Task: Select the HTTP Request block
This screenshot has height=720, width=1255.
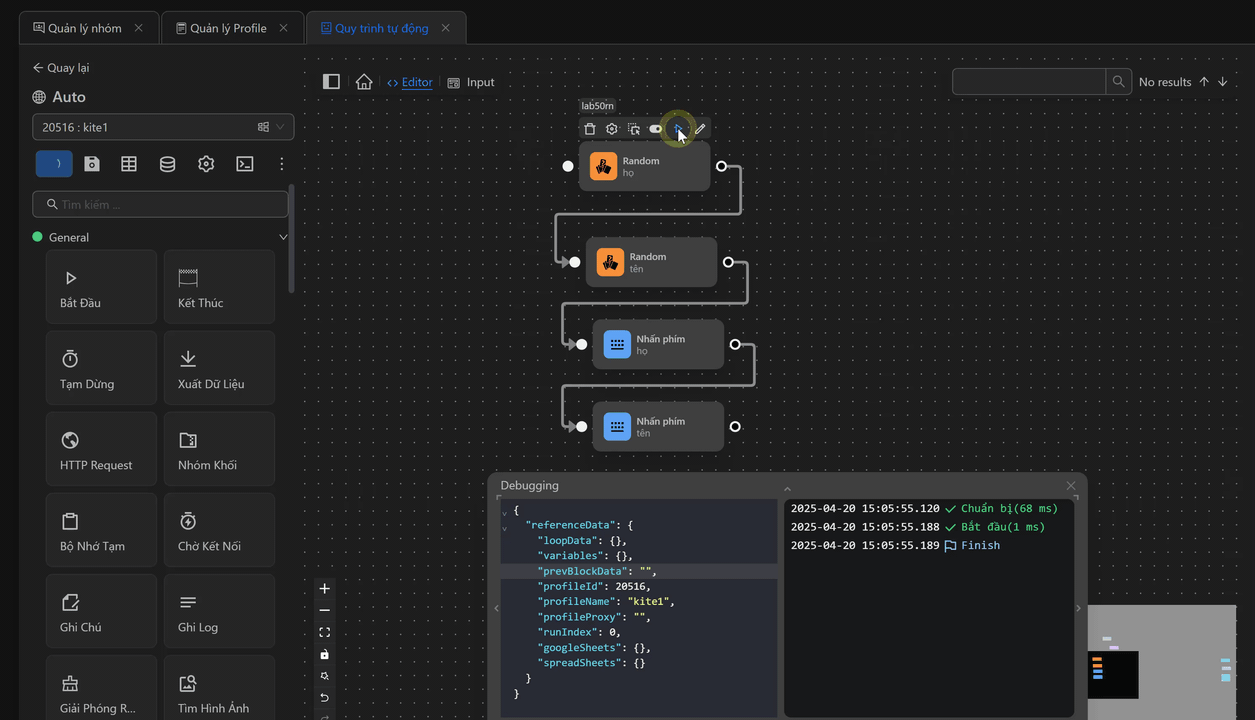Action: click(101, 452)
